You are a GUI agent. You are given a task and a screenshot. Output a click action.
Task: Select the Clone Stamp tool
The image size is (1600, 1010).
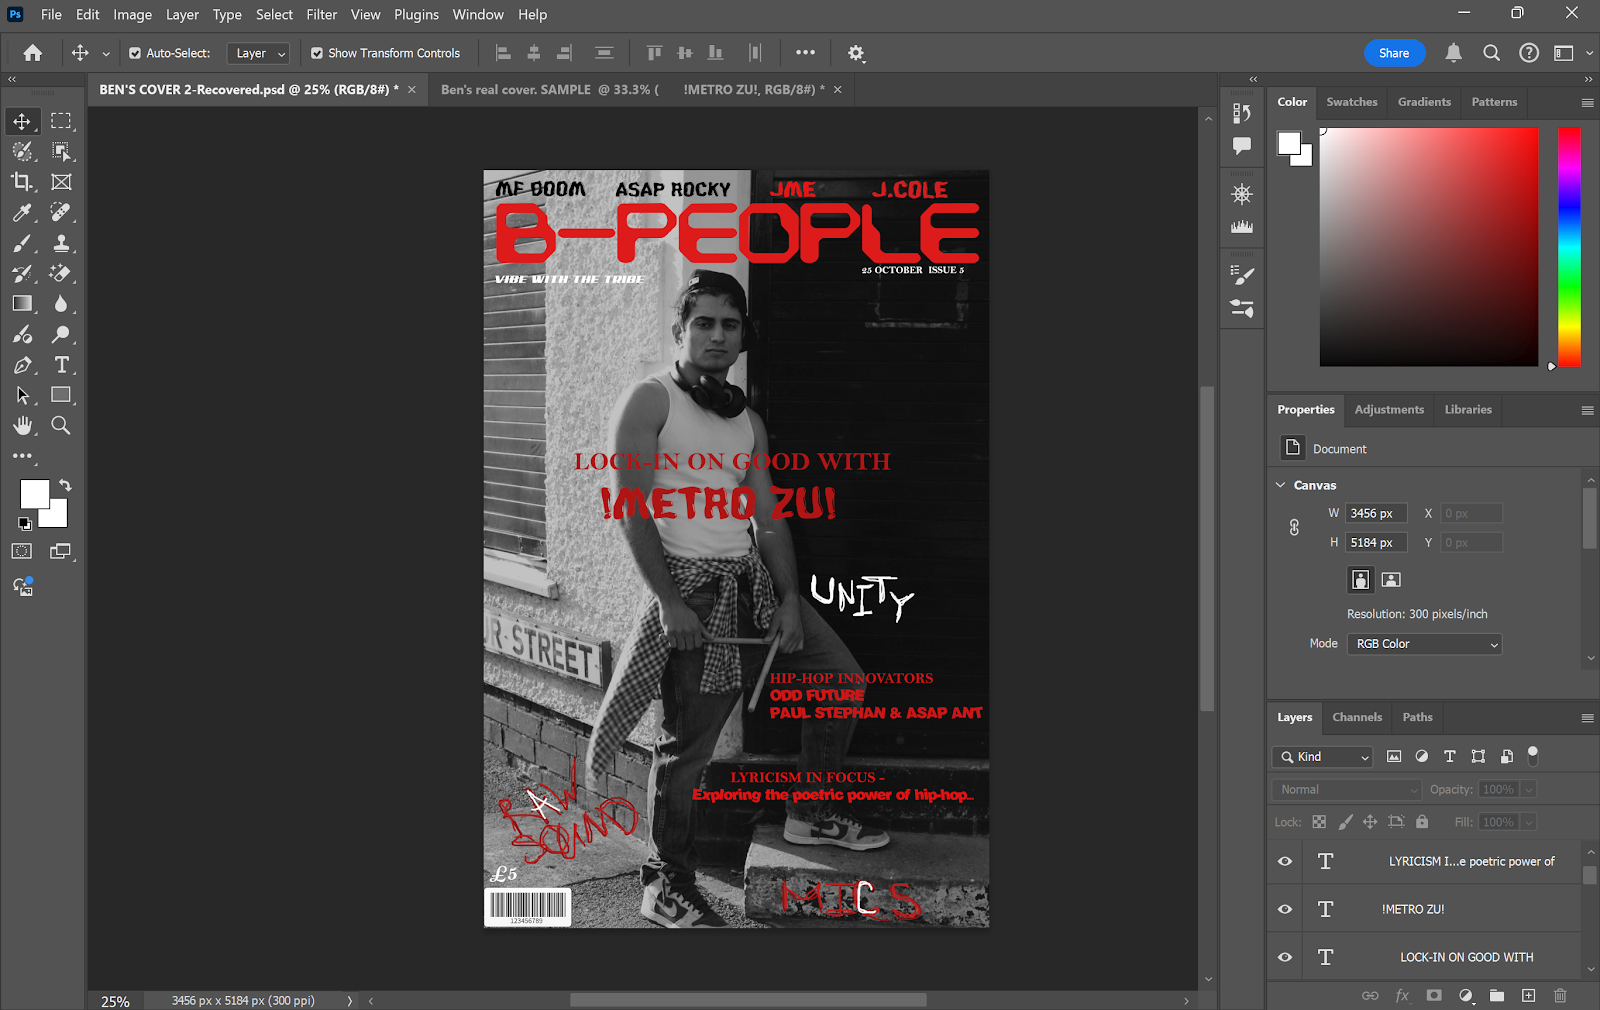click(61, 243)
